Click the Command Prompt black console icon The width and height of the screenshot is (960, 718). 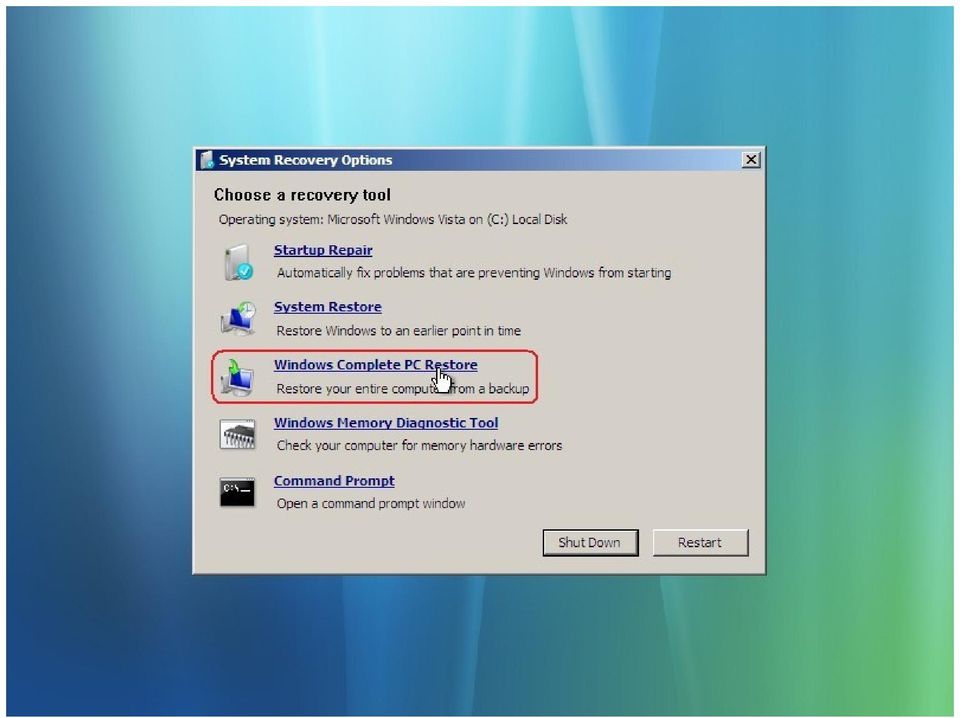point(238,492)
